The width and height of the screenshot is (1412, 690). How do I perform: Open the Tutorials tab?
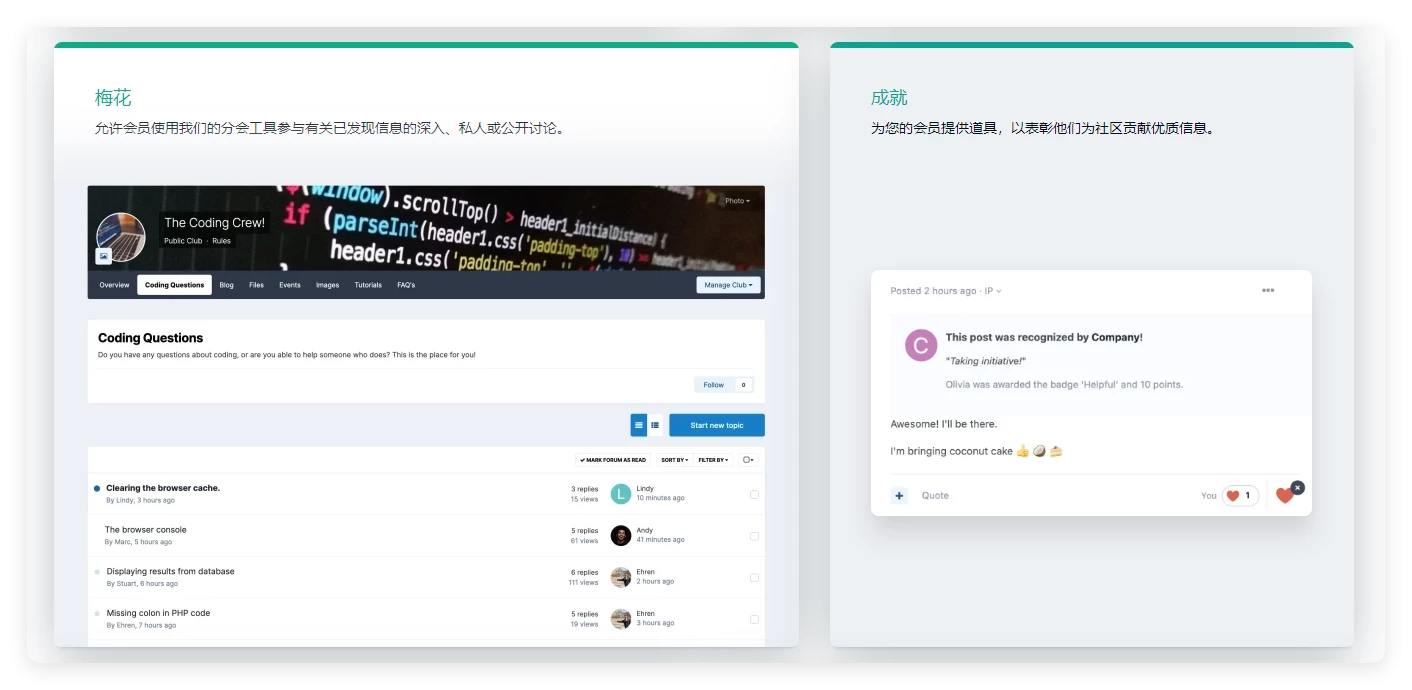(x=368, y=285)
